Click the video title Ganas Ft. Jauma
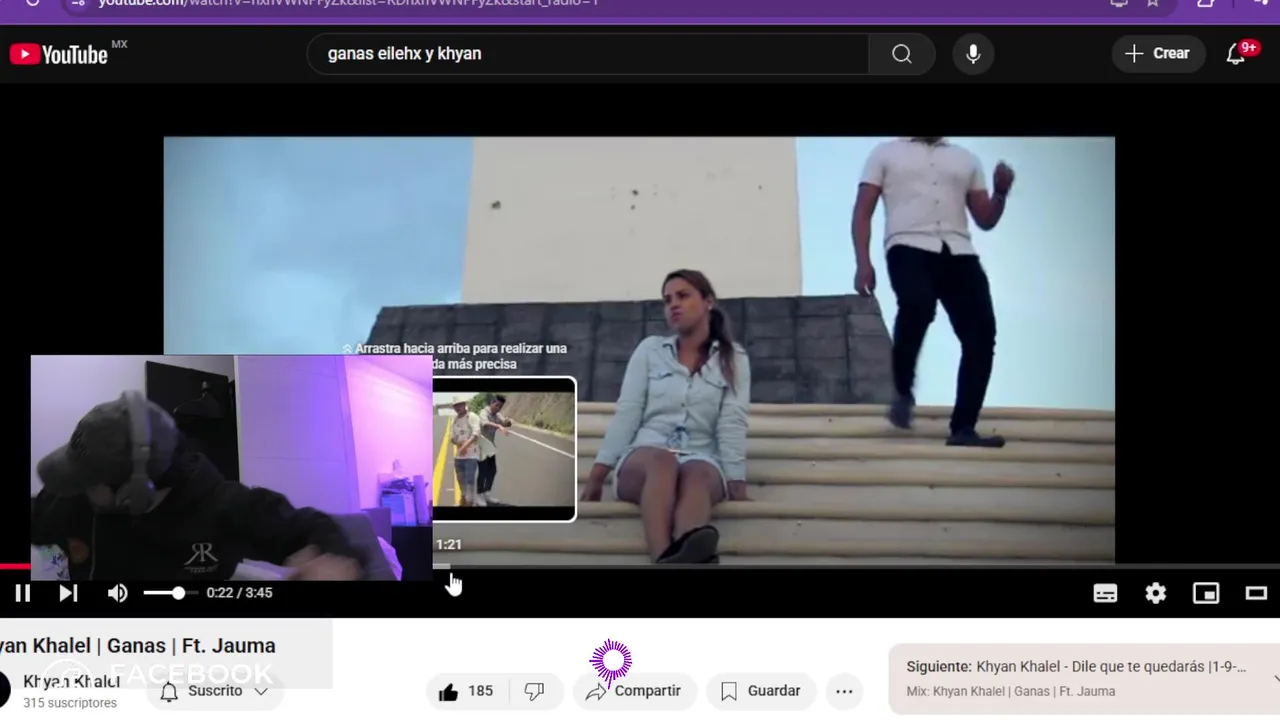Image resolution: width=1280 pixels, height=720 pixels. pyautogui.click(x=138, y=646)
